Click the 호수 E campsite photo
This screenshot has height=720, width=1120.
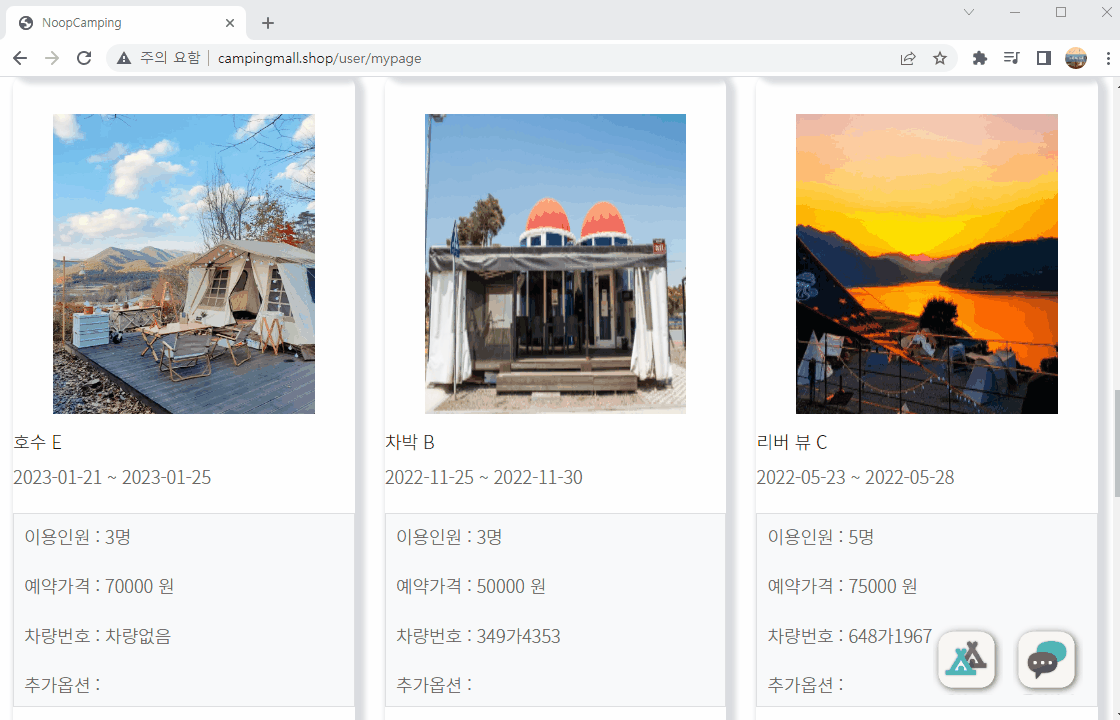[x=184, y=264]
